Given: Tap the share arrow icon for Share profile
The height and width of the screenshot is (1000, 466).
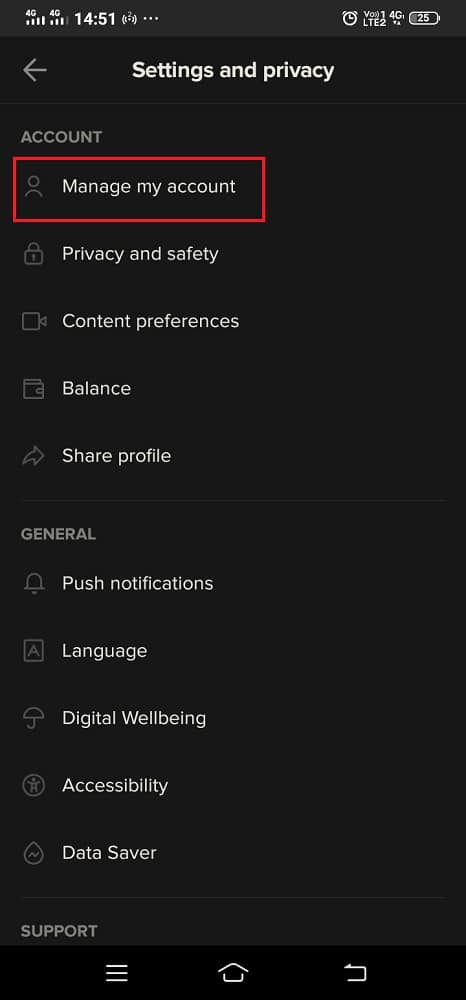Looking at the screenshot, I should [x=33, y=456].
